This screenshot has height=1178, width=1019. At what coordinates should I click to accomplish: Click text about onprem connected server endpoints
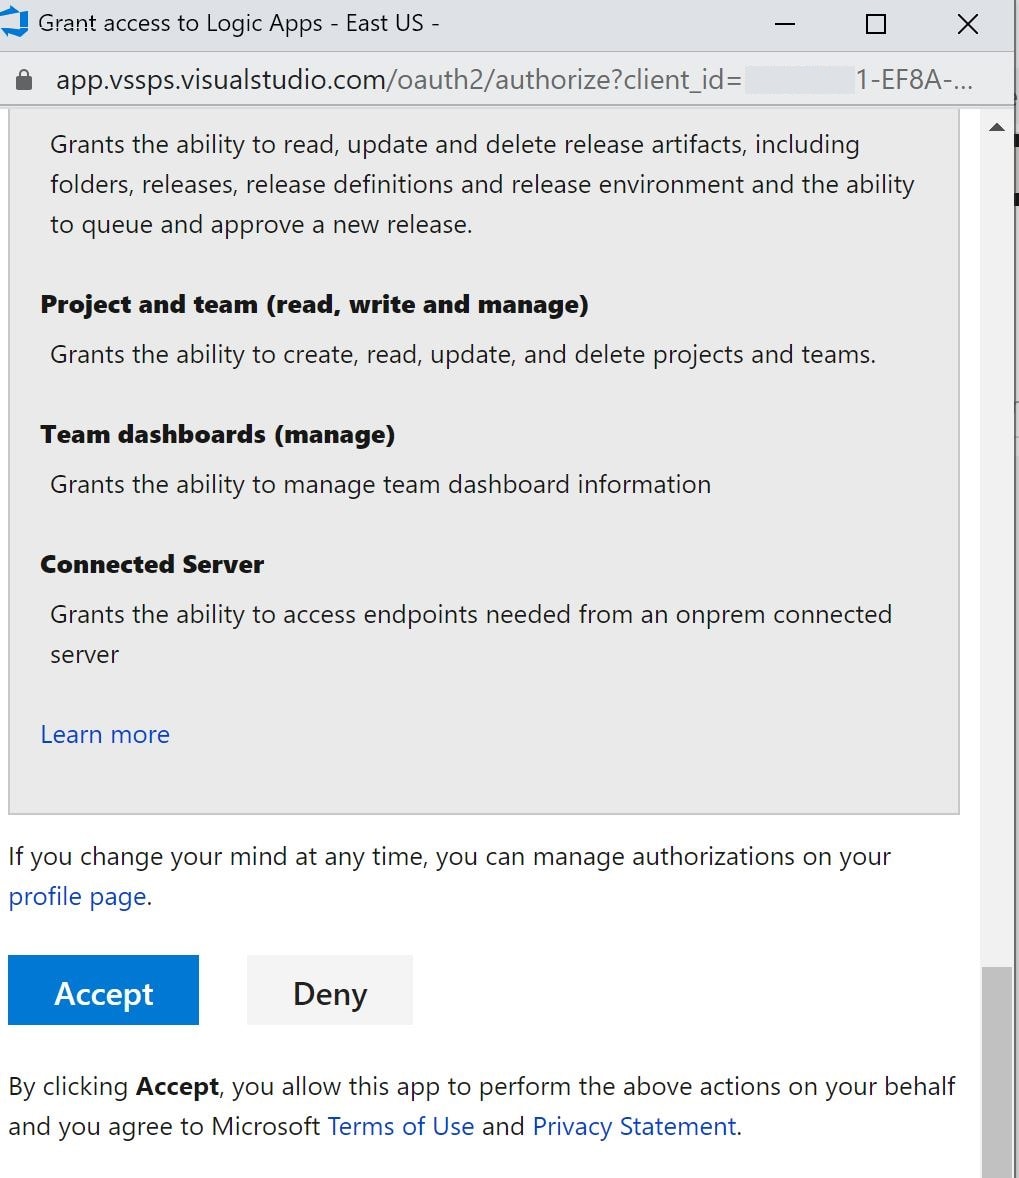pyautogui.click(x=470, y=634)
